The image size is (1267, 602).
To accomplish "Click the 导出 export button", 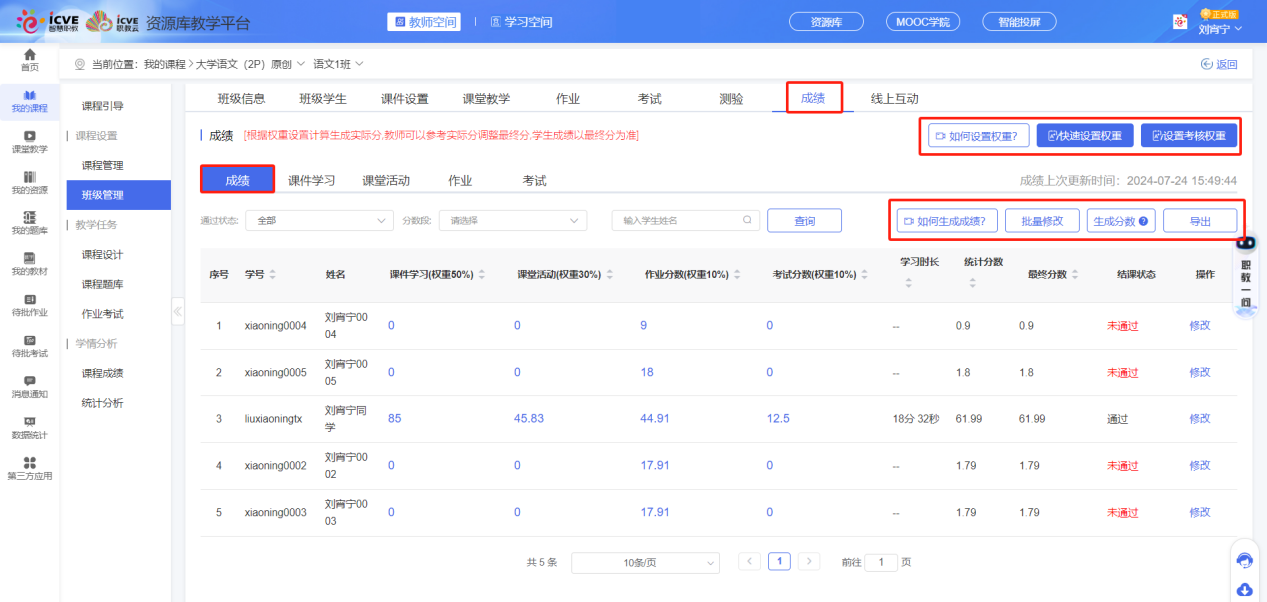I will [x=1200, y=221].
